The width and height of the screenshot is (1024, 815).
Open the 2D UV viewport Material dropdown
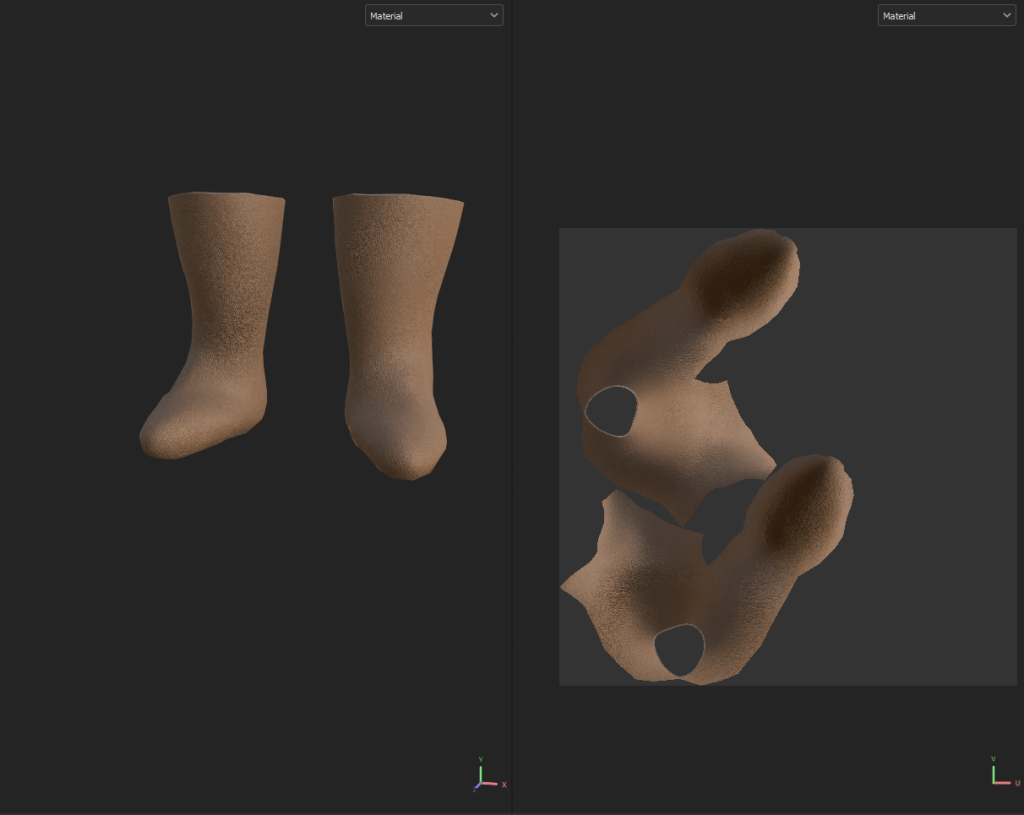pos(946,16)
